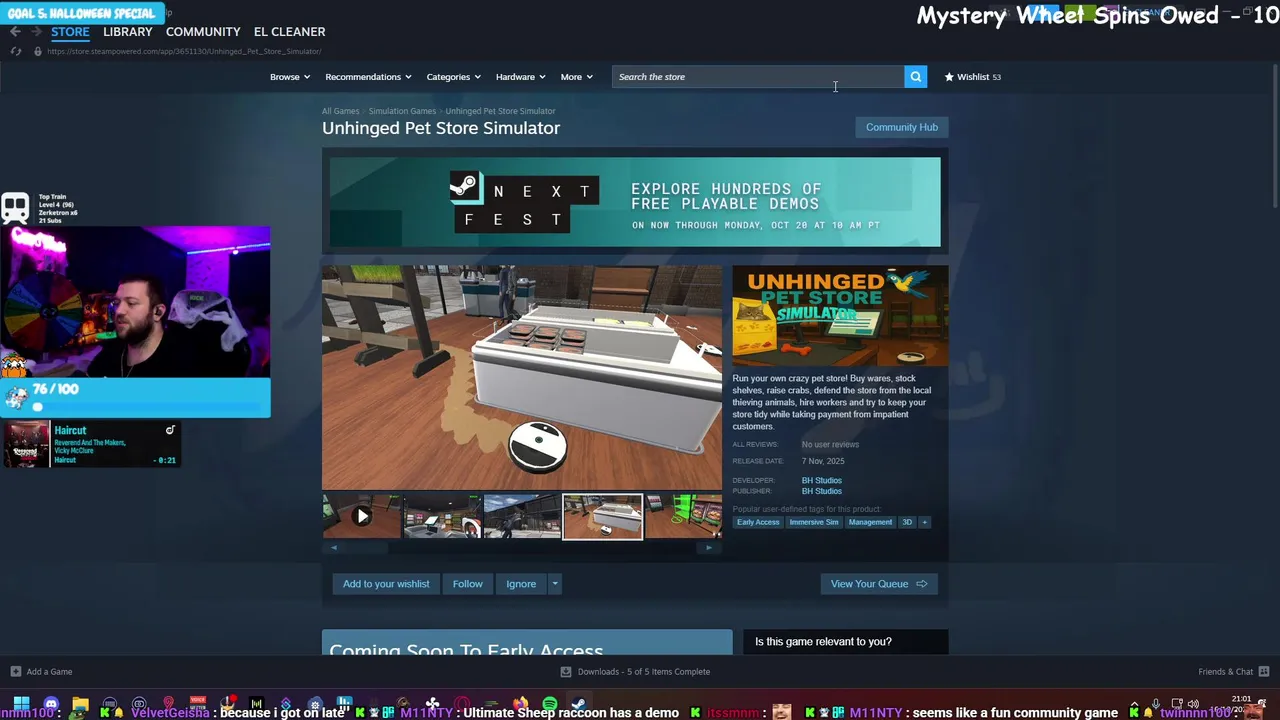Open the Unhinged Pet Store Simulator breadcrumb link
The height and width of the screenshot is (720, 1280).
coord(500,111)
